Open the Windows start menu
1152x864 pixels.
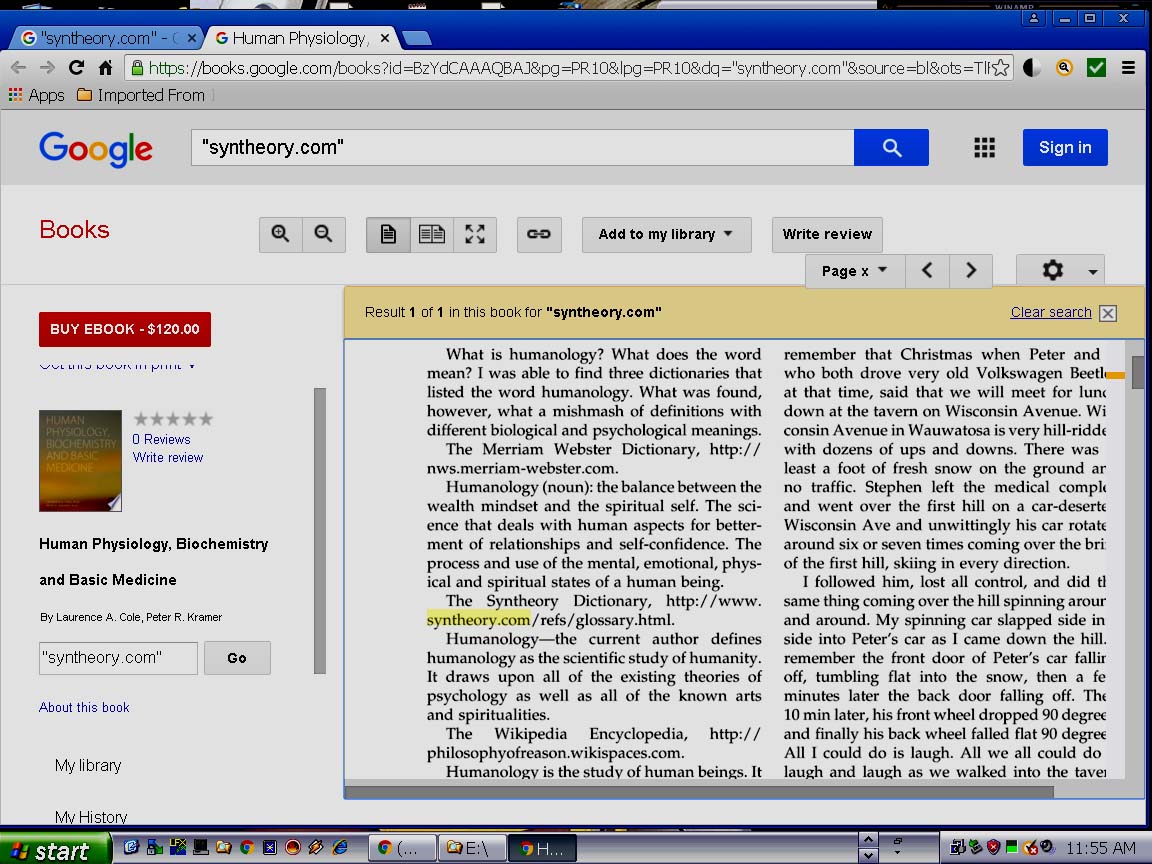(54, 850)
